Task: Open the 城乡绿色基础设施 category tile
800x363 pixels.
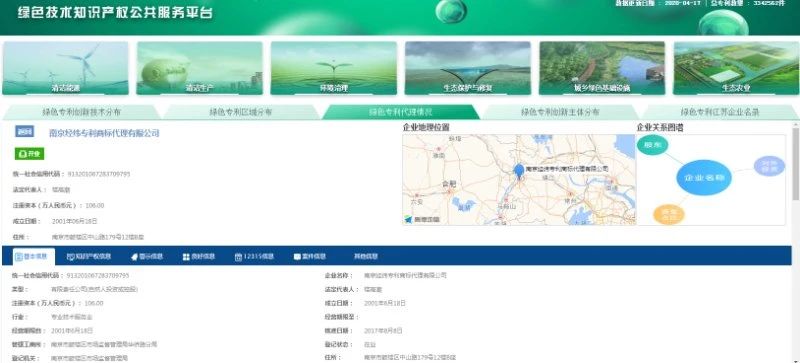Action: (x=602, y=68)
